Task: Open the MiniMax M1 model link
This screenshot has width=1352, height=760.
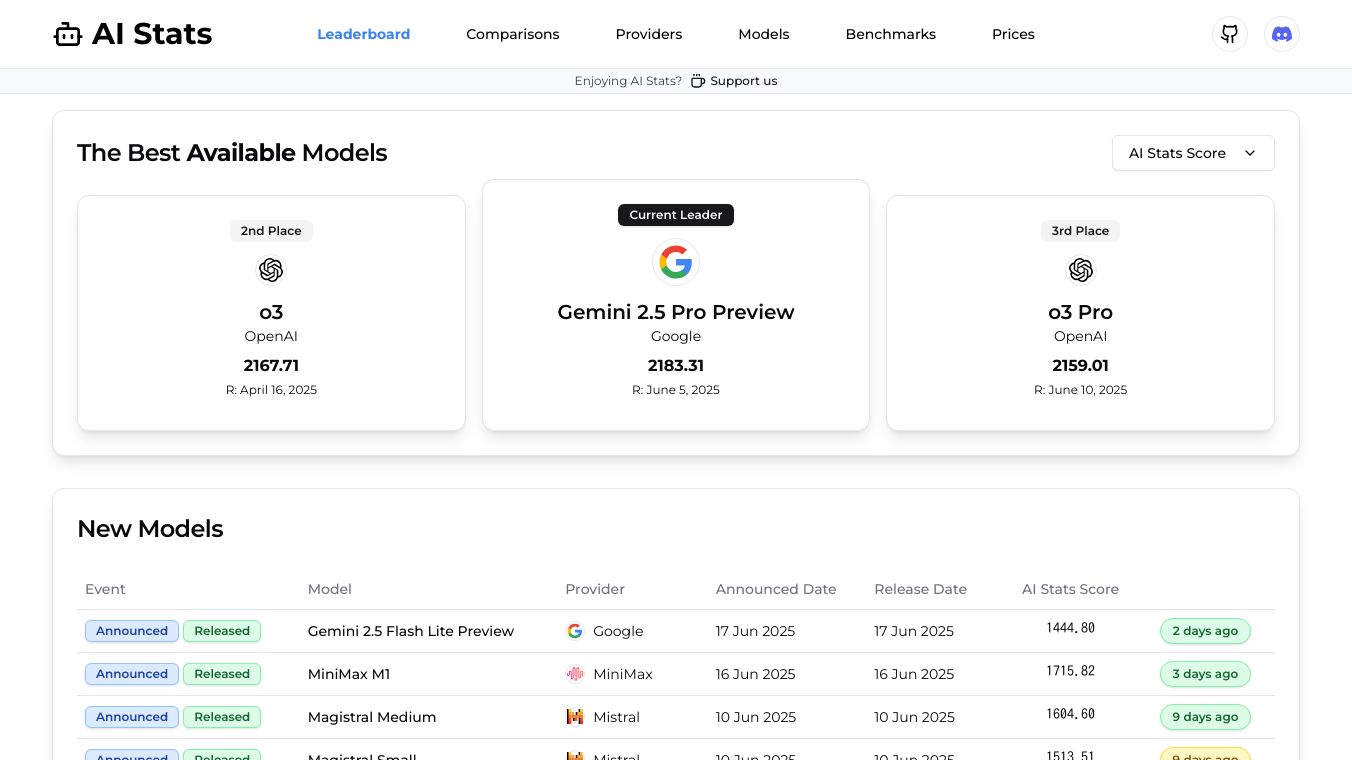Action: (x=349, y=674)
